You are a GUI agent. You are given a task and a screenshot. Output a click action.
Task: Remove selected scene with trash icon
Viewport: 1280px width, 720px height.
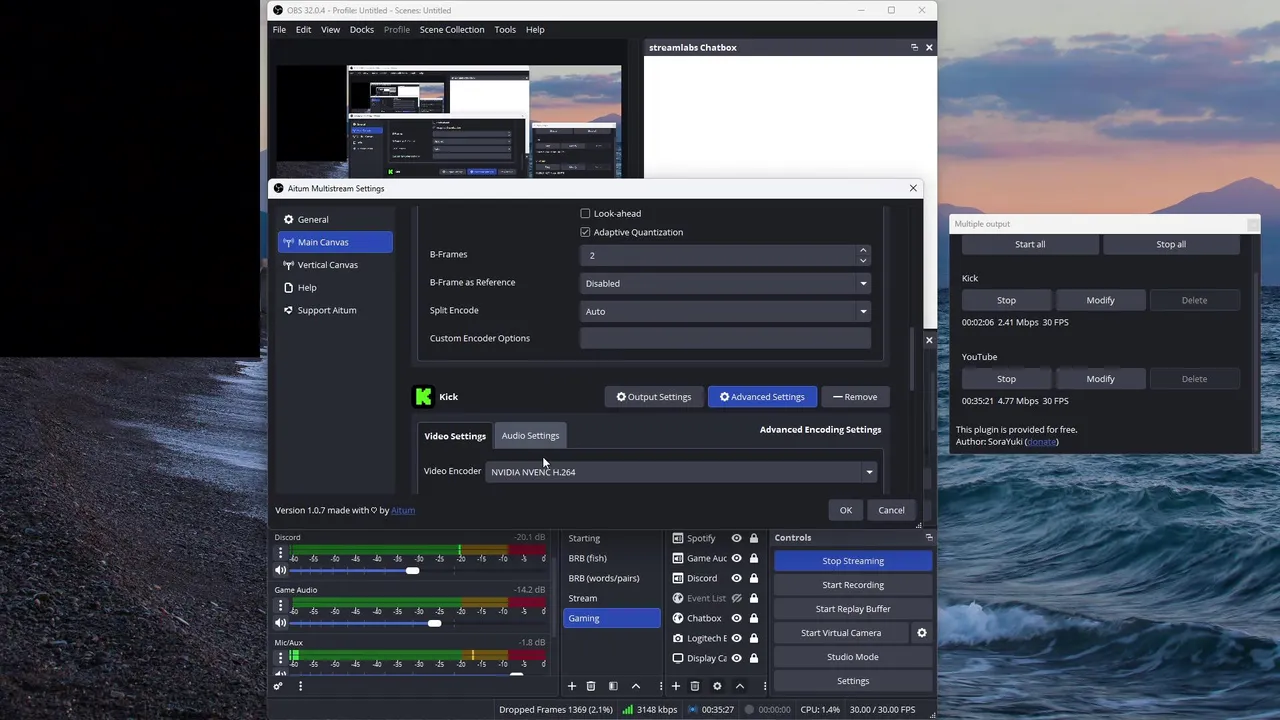pos(591,686)
